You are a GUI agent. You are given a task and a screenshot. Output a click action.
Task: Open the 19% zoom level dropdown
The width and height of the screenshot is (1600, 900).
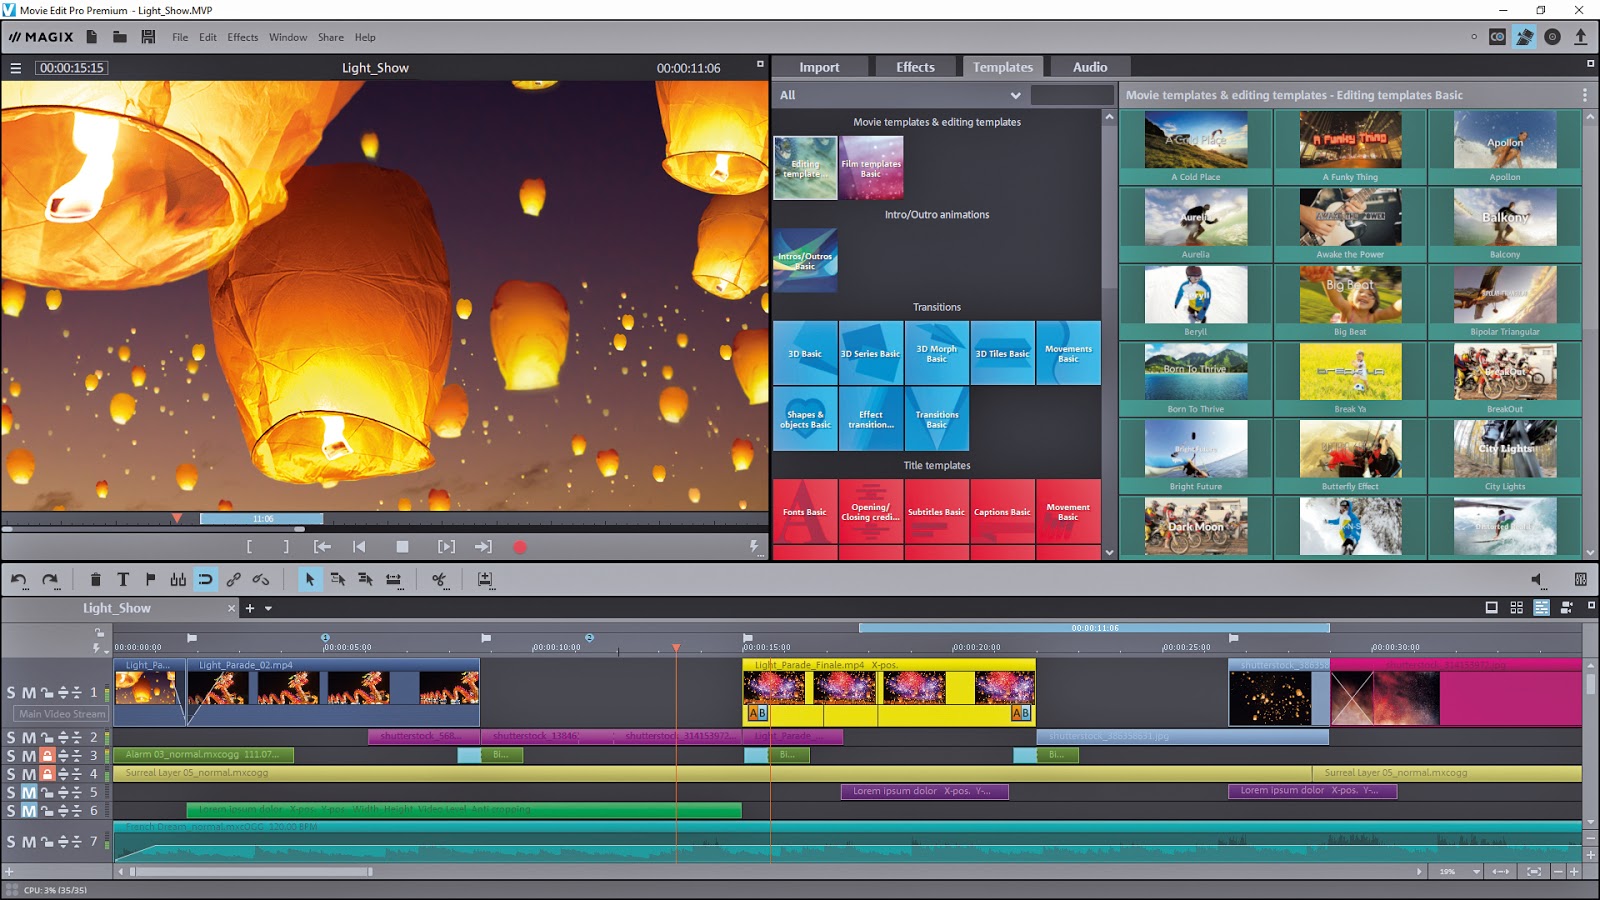pyautogui.click(x=1476, y=872)
